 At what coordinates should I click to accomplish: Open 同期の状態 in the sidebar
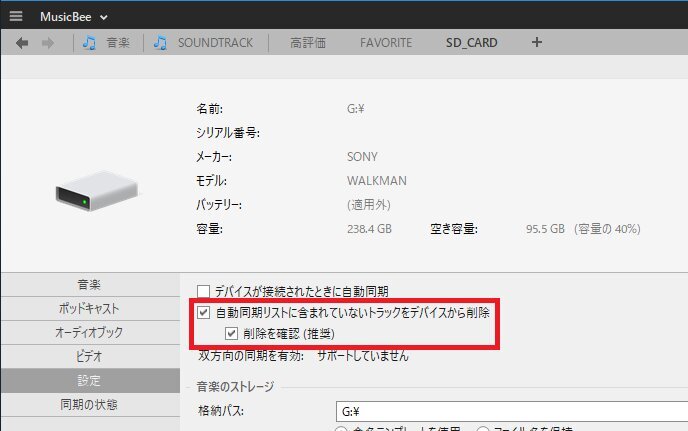pyautogui.click(x=90, y=404)
